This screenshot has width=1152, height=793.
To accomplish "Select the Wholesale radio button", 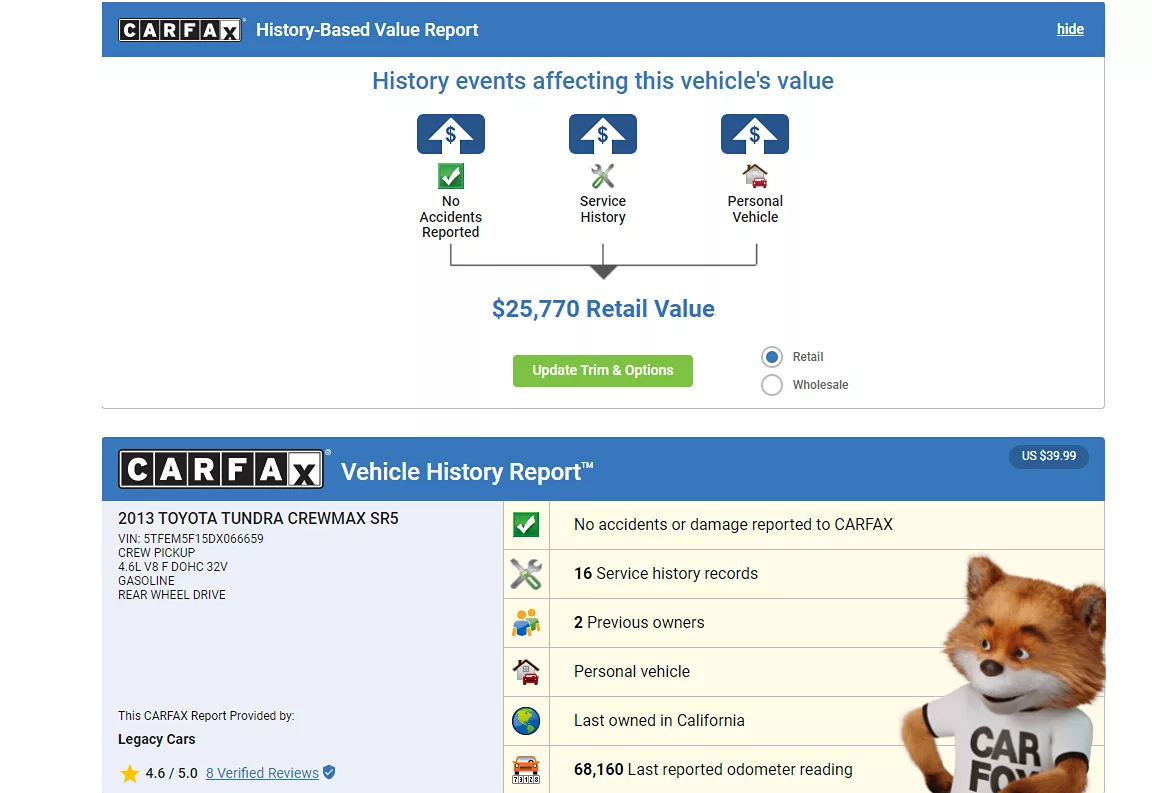I will tap(772, 385).
